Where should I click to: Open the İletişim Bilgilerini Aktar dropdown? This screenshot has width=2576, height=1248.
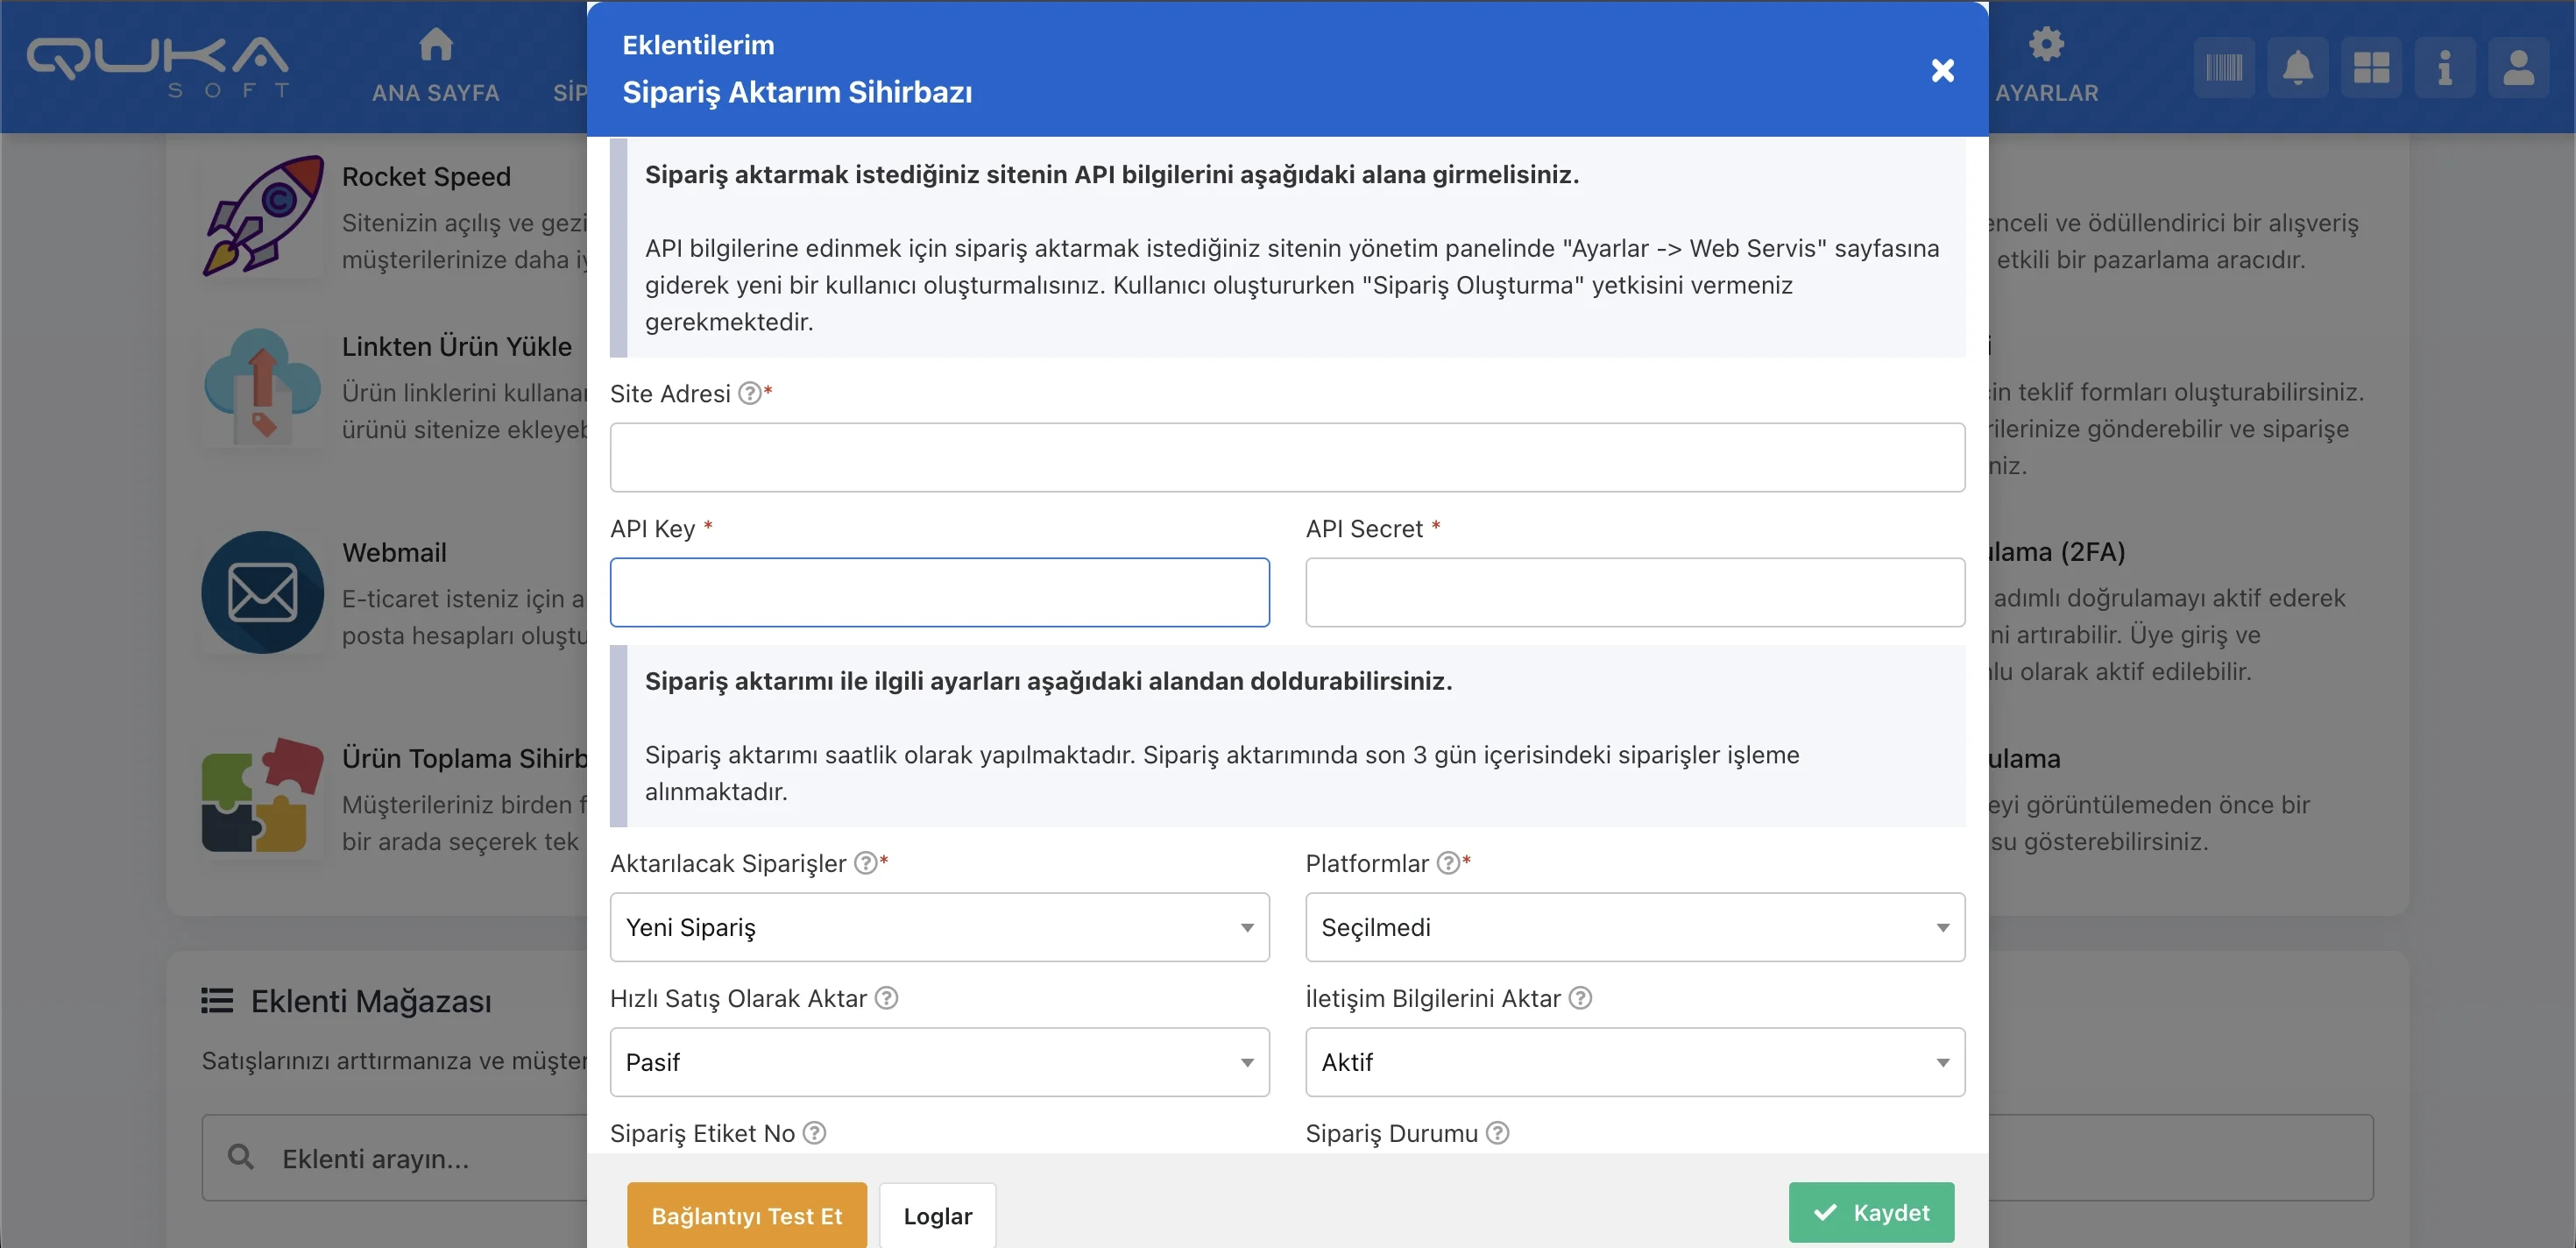click(x=1634, y=1062)
